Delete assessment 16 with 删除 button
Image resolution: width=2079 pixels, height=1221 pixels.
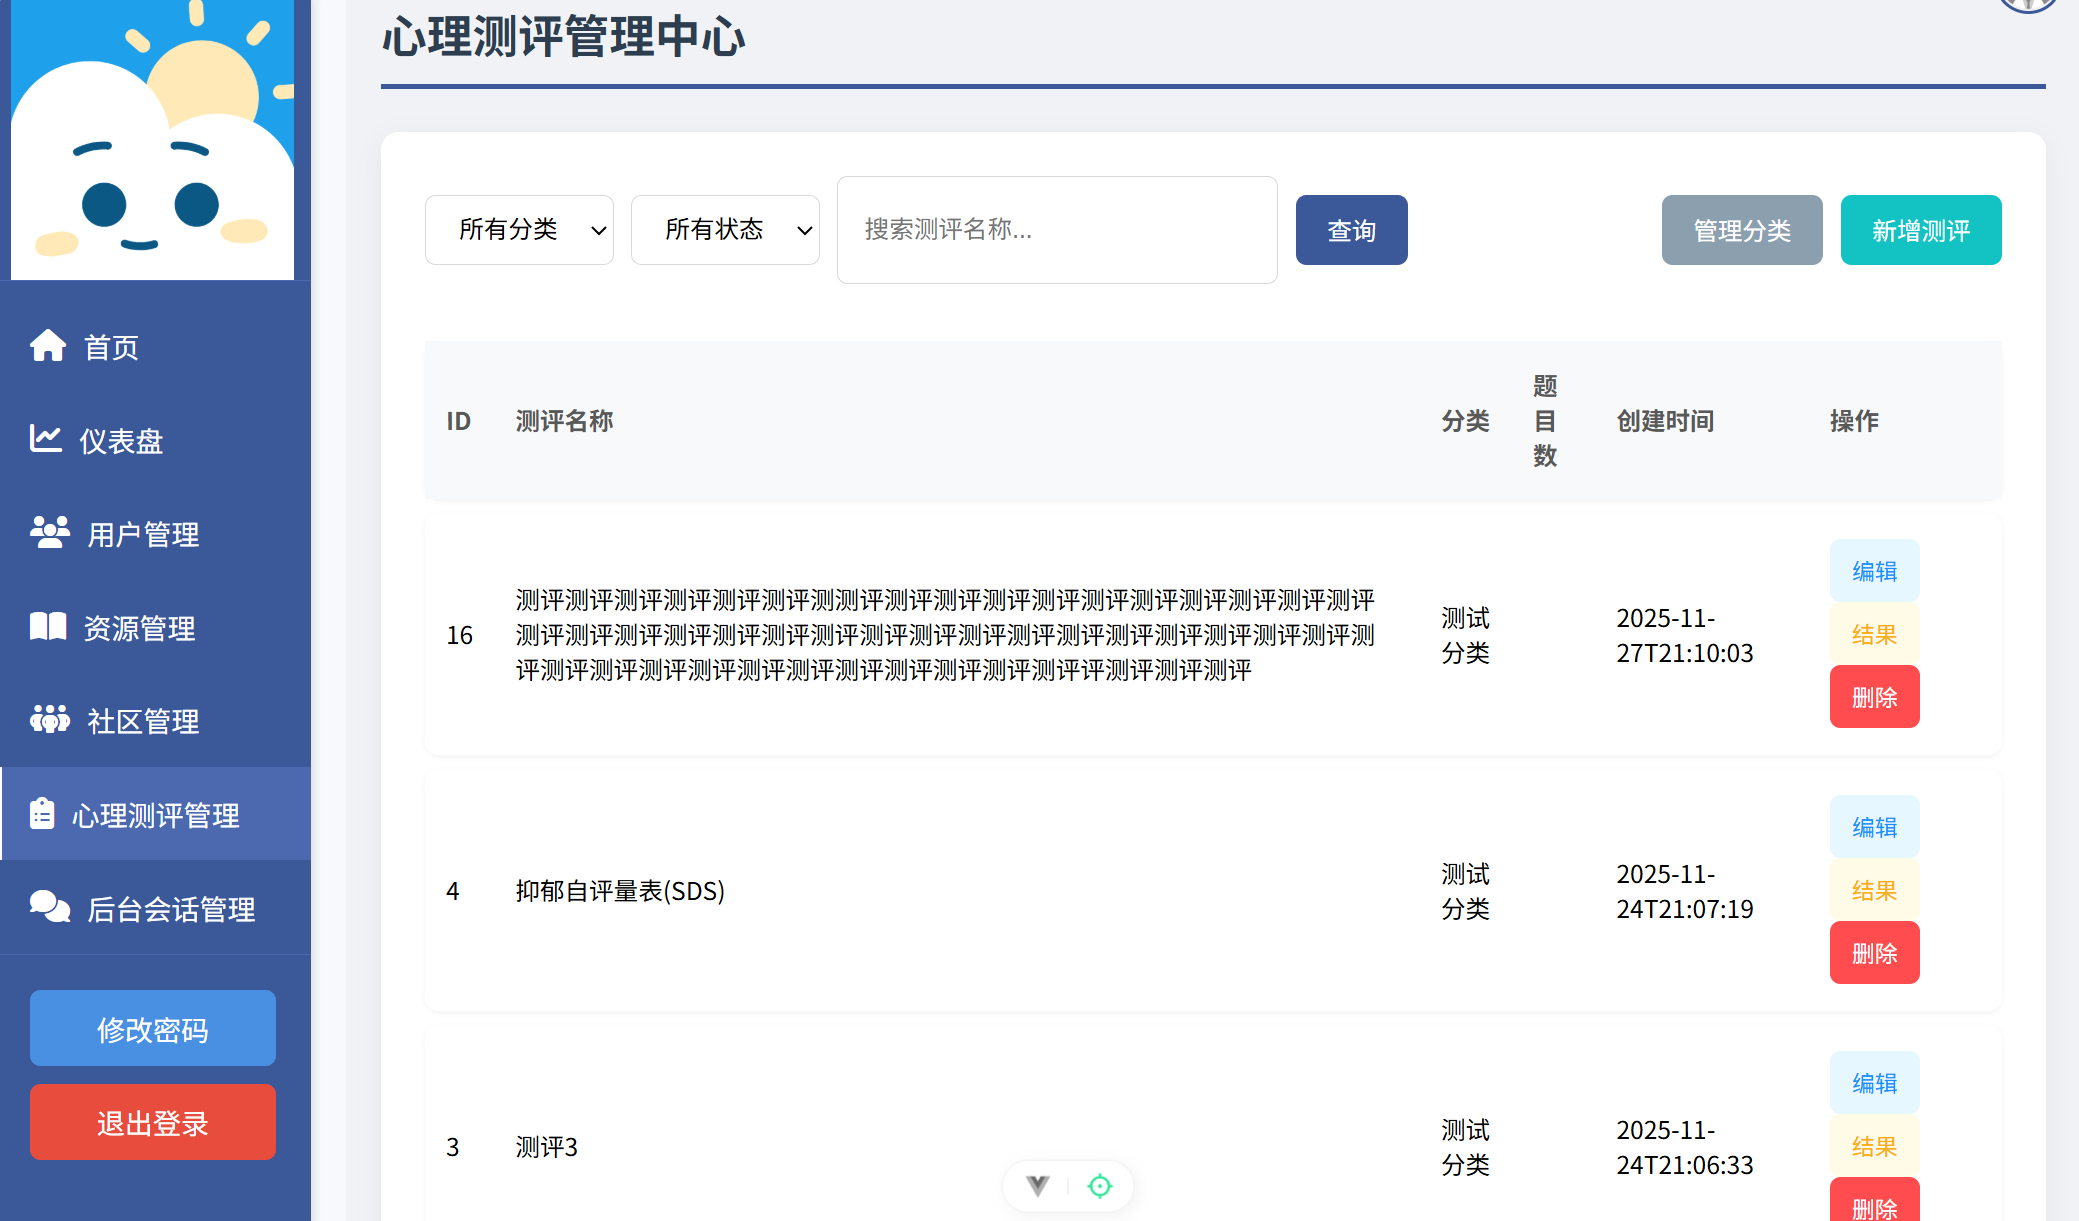(1874, 697)
